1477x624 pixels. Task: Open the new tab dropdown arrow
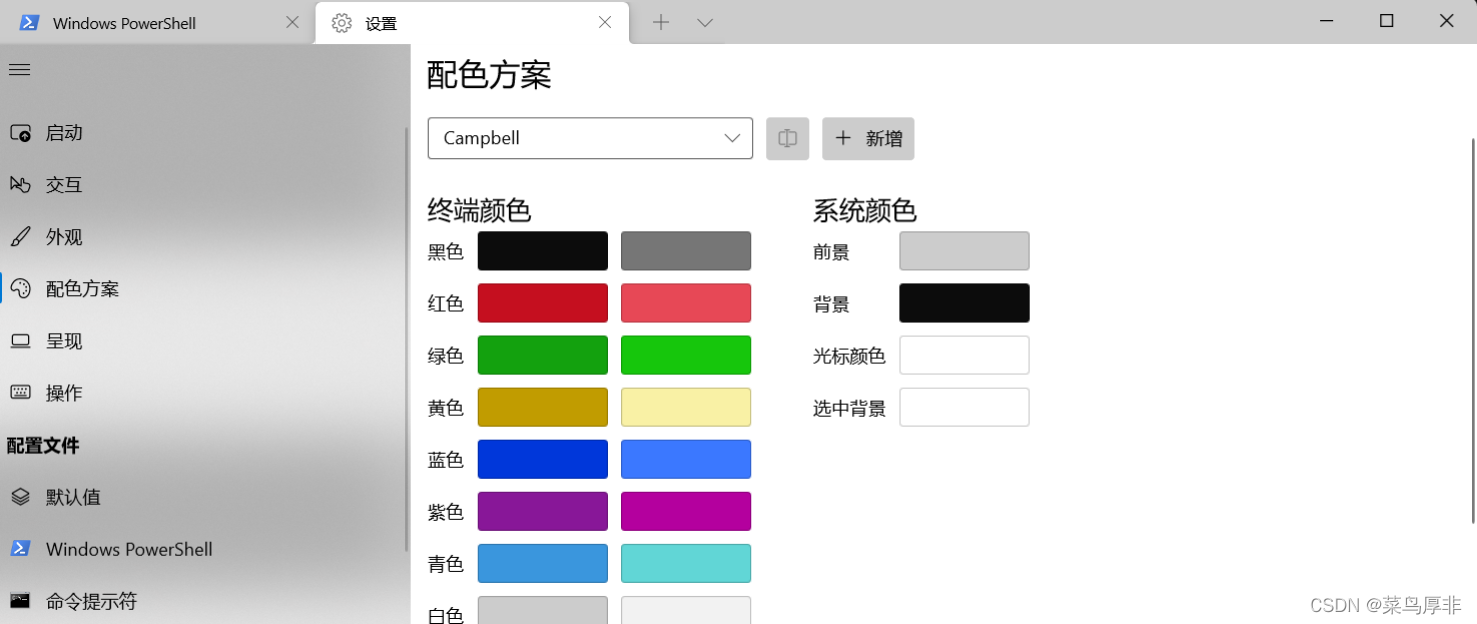pyautogui.click(x=705, y=21)
